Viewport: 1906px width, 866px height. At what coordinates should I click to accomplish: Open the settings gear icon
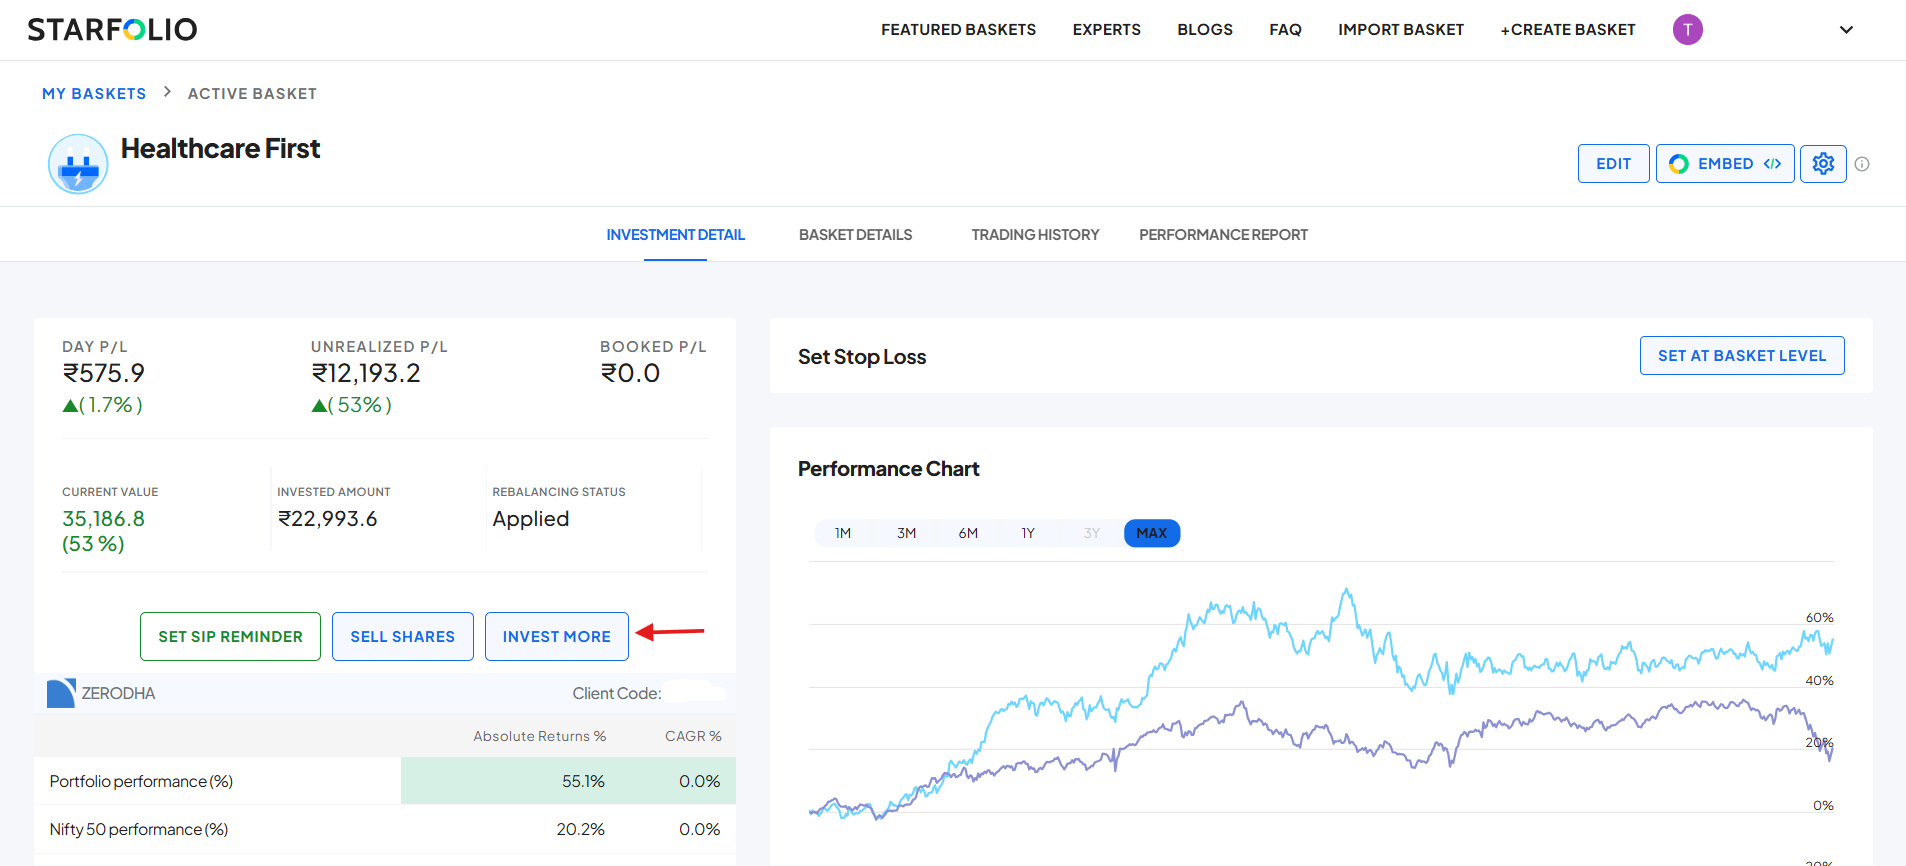point(1823,164)
